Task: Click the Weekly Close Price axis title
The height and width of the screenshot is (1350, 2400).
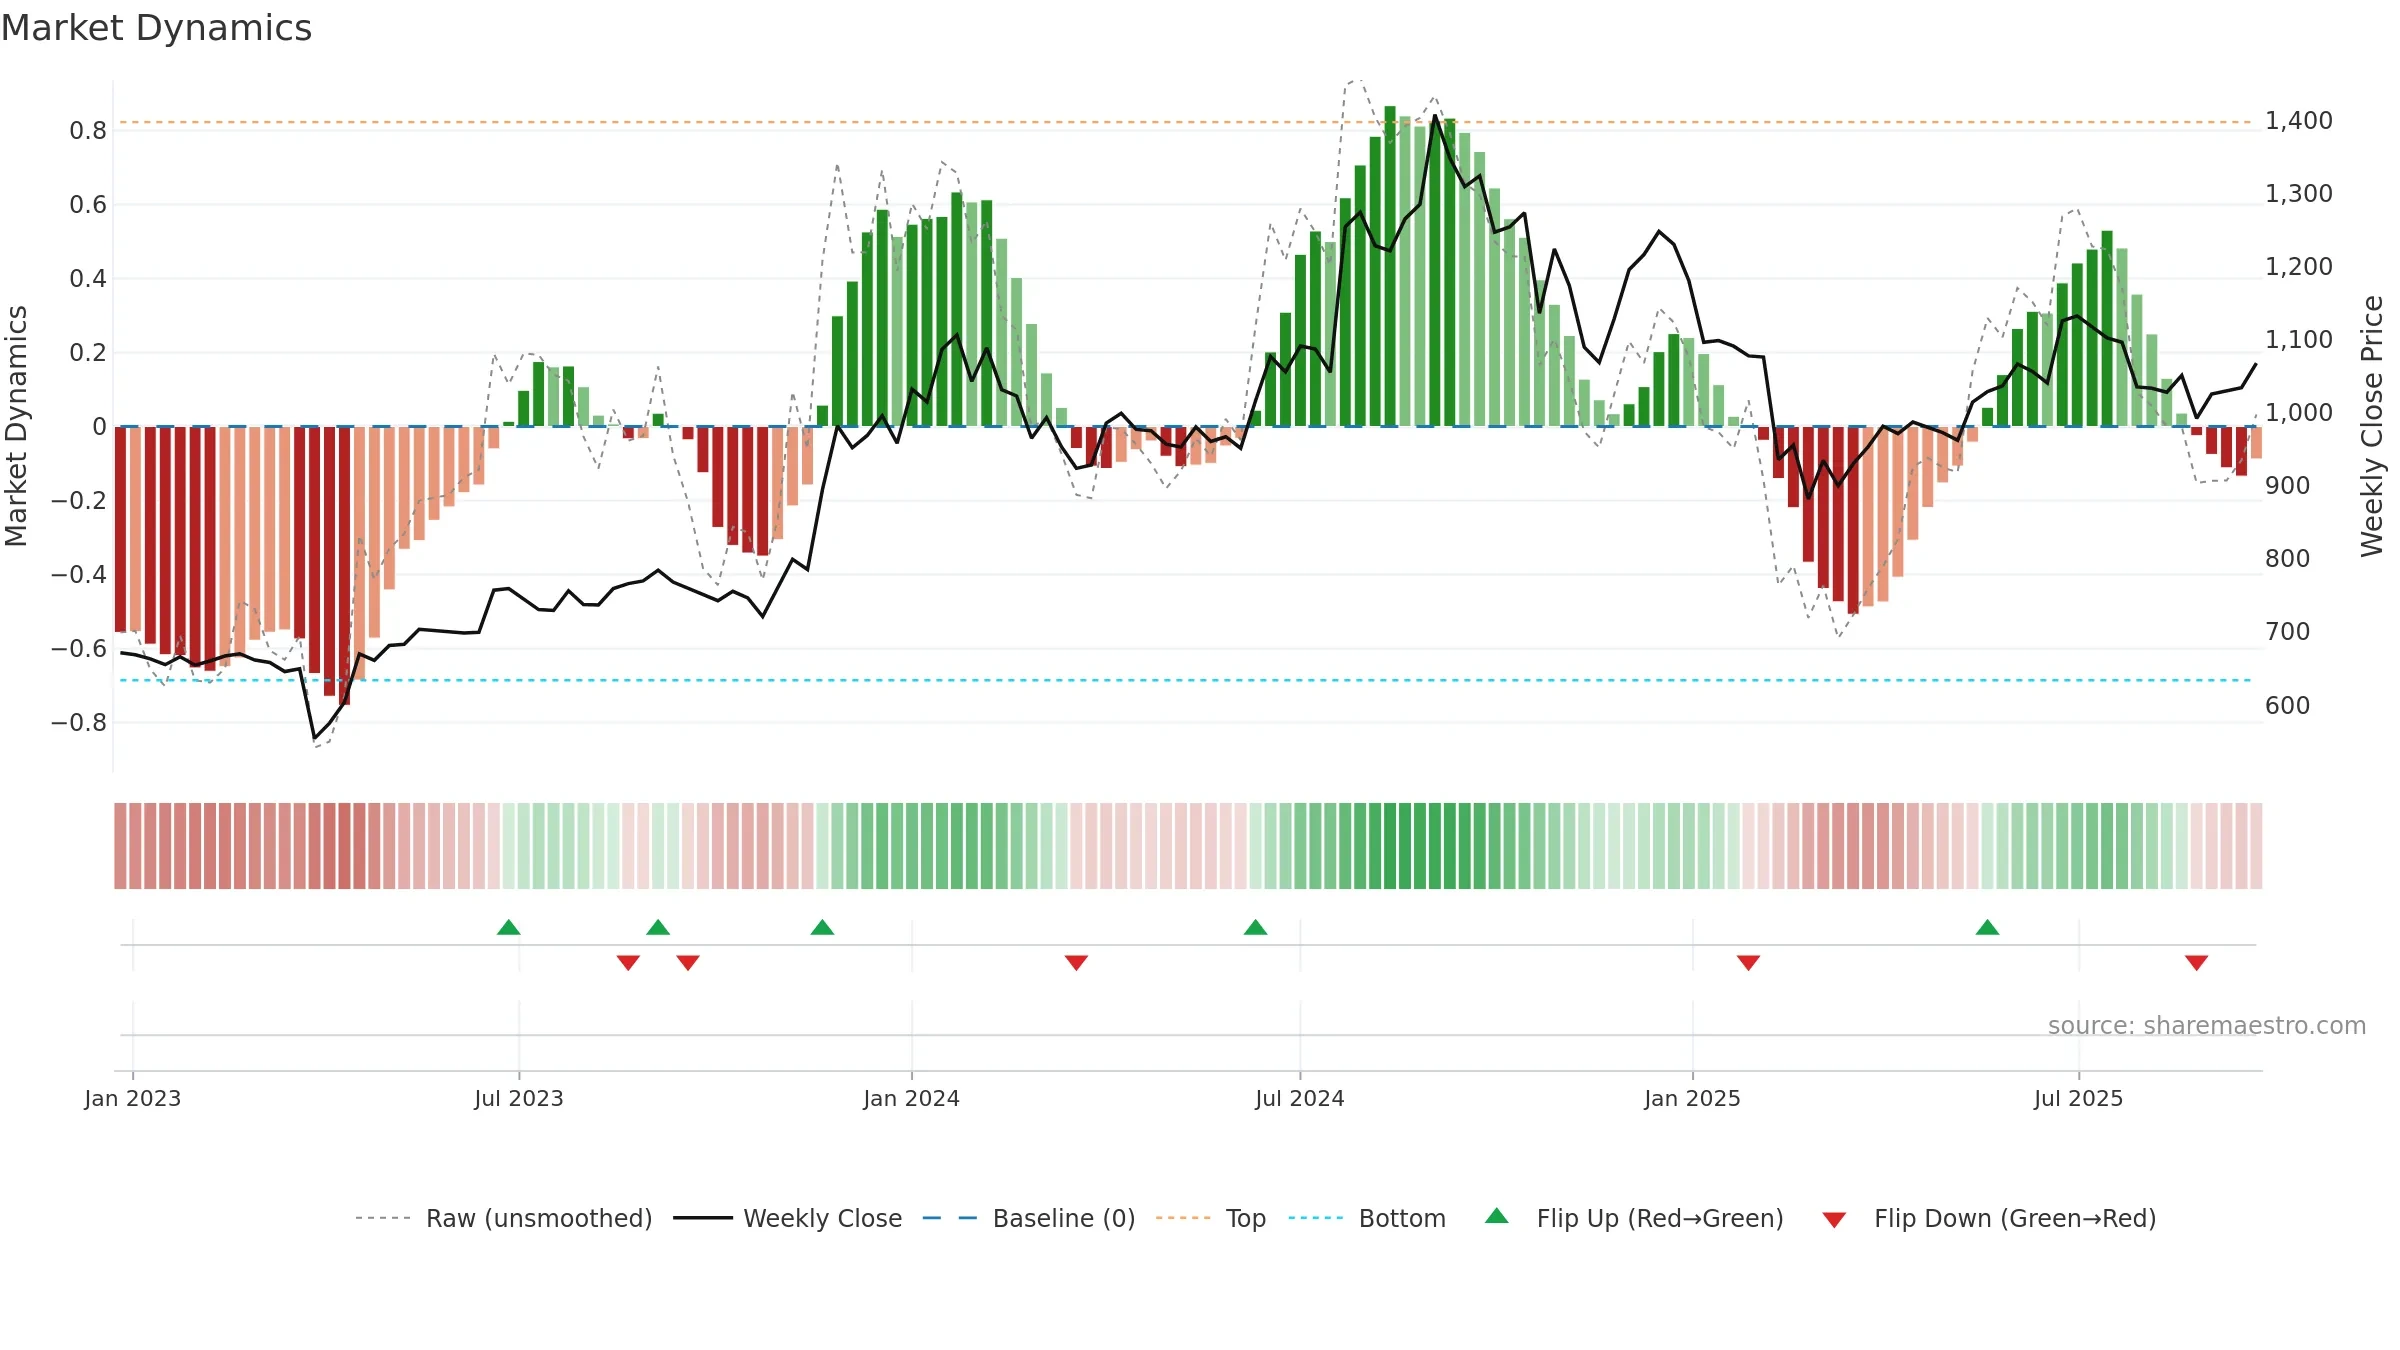Action: [x=2372, y=426]
